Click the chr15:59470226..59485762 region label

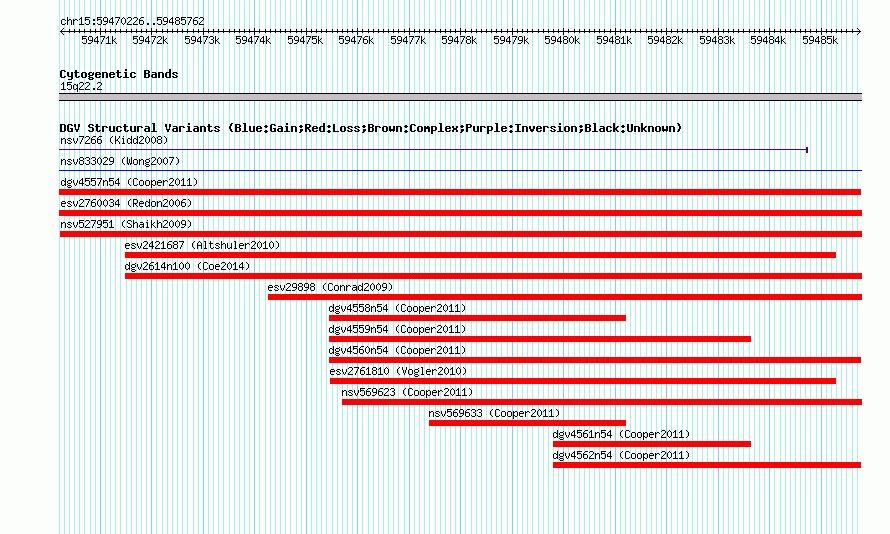point(132,21)
